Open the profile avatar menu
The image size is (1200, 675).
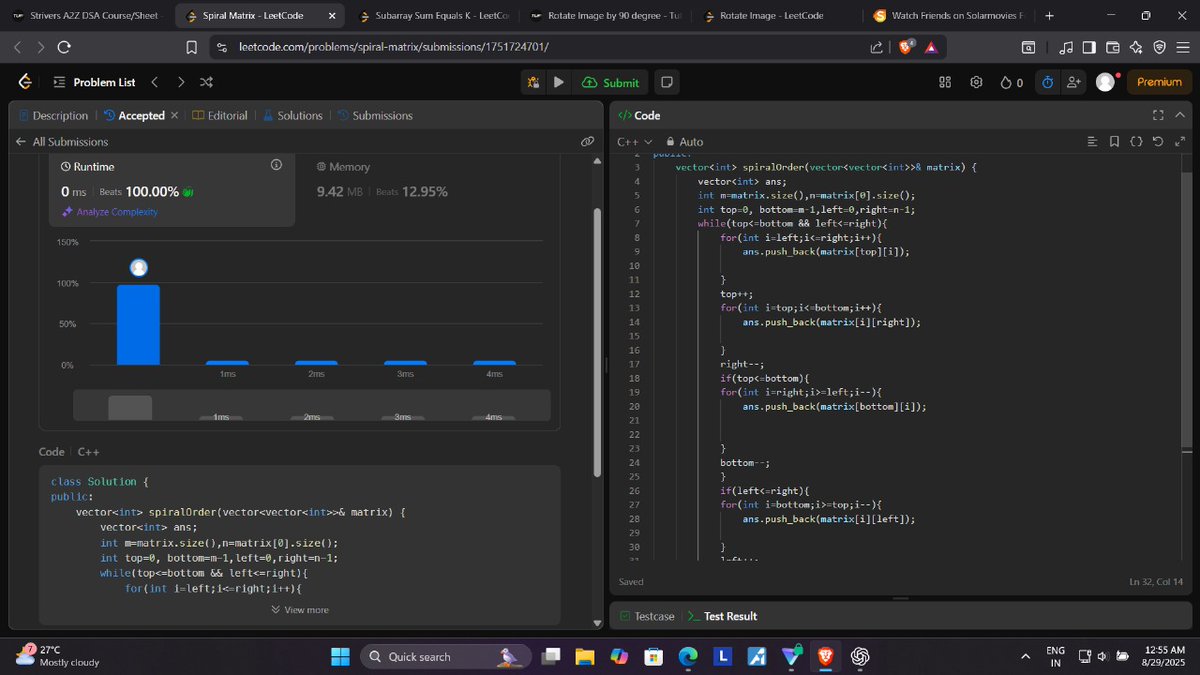[1105, 82]
